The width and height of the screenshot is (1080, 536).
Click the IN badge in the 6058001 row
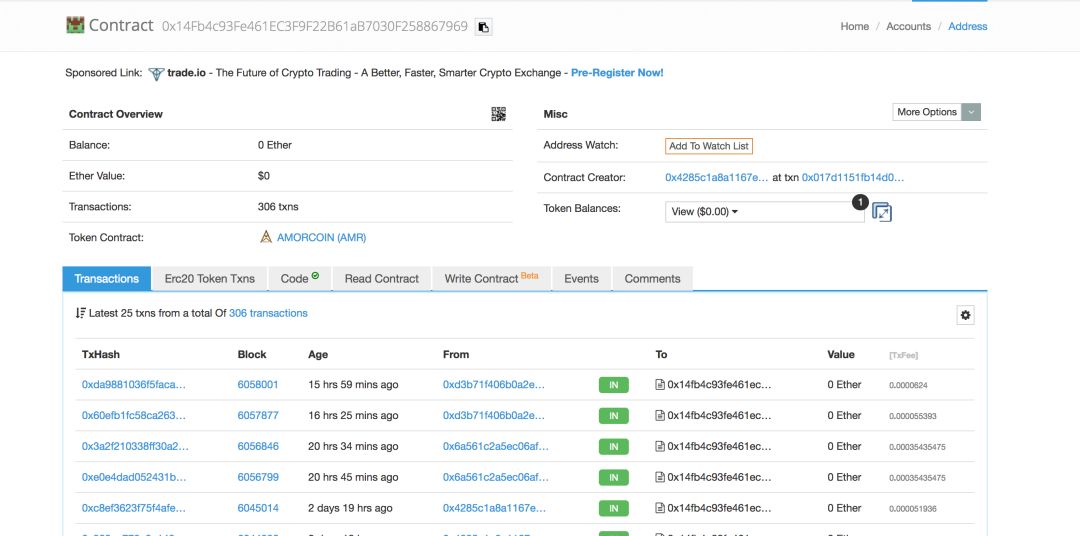tap(614, 385)
